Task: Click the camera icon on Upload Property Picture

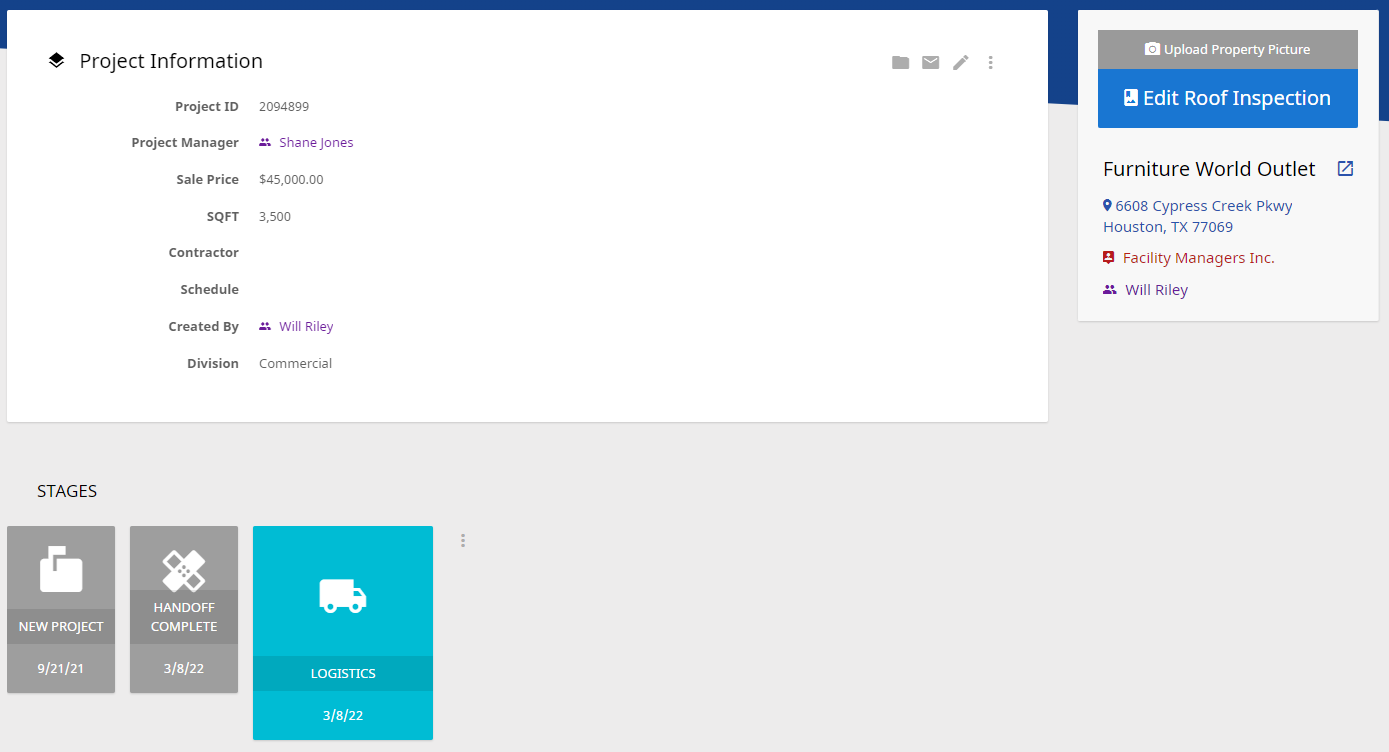Action: 1152,49
